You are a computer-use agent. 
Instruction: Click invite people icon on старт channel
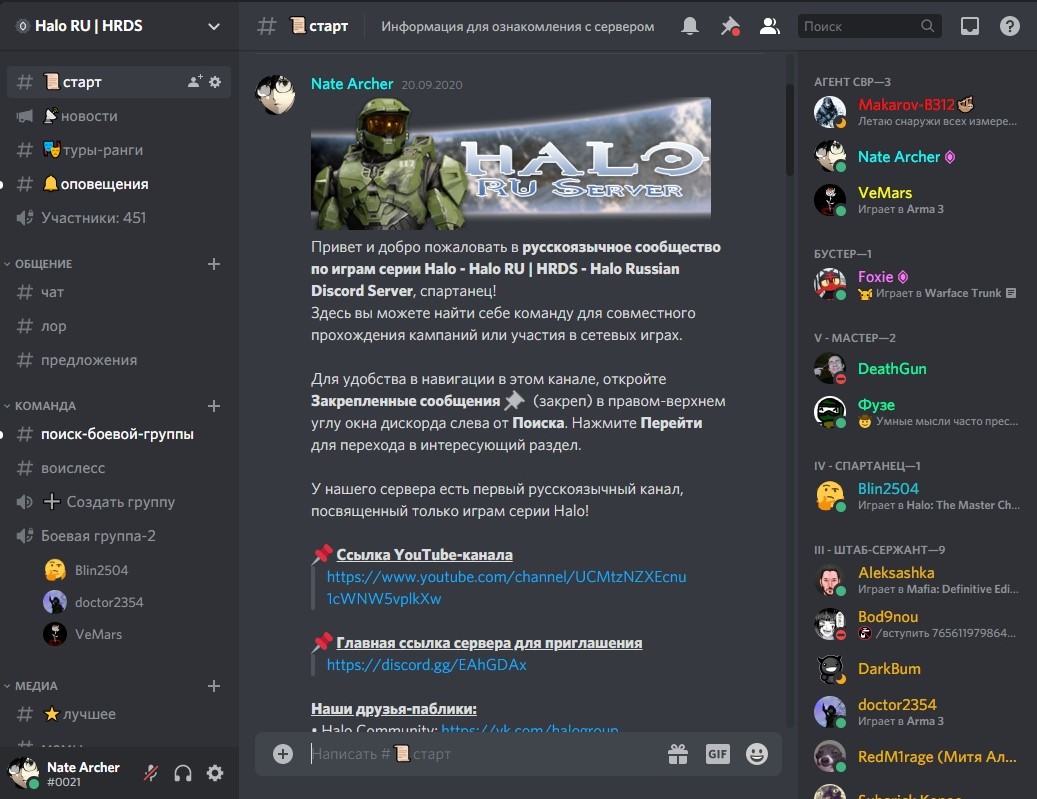coord(194,81)
